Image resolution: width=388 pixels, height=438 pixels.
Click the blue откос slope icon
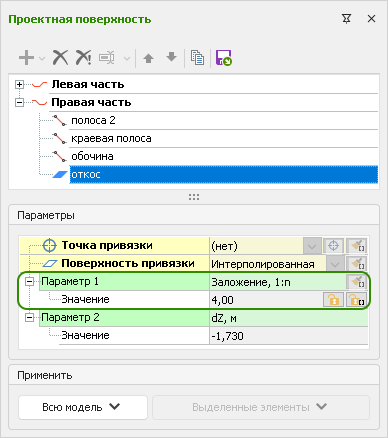pyautogui.click(x=60, y=174)
